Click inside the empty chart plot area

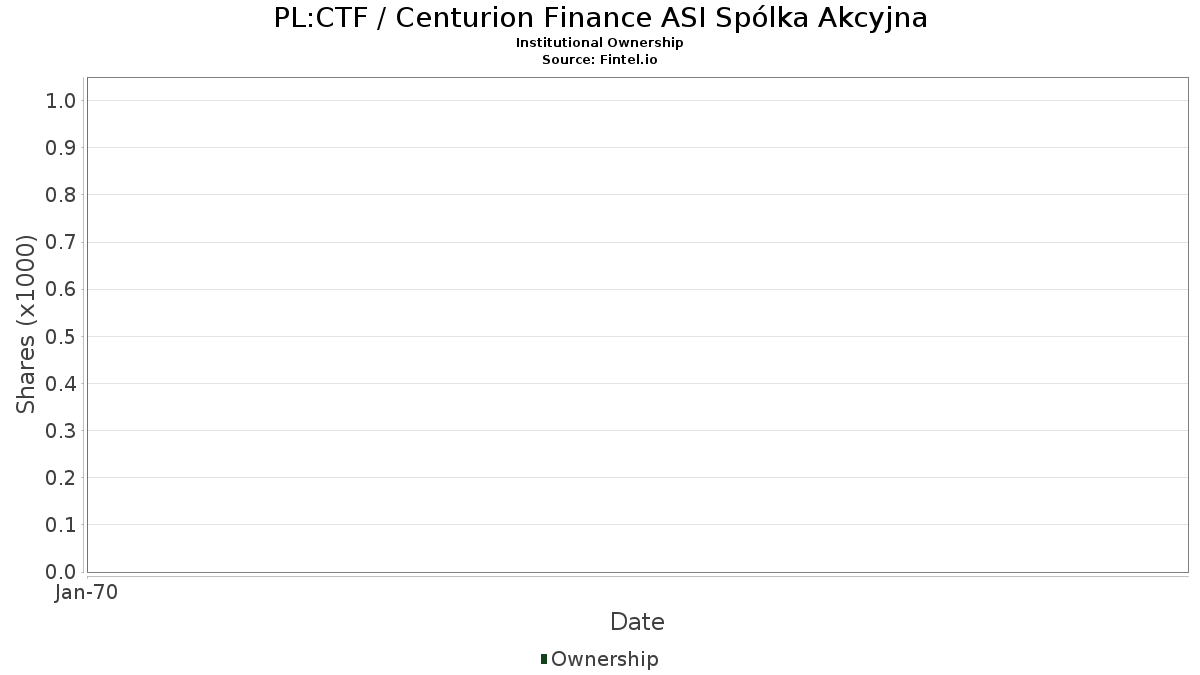pyautogui.click(x=637, y=325)
